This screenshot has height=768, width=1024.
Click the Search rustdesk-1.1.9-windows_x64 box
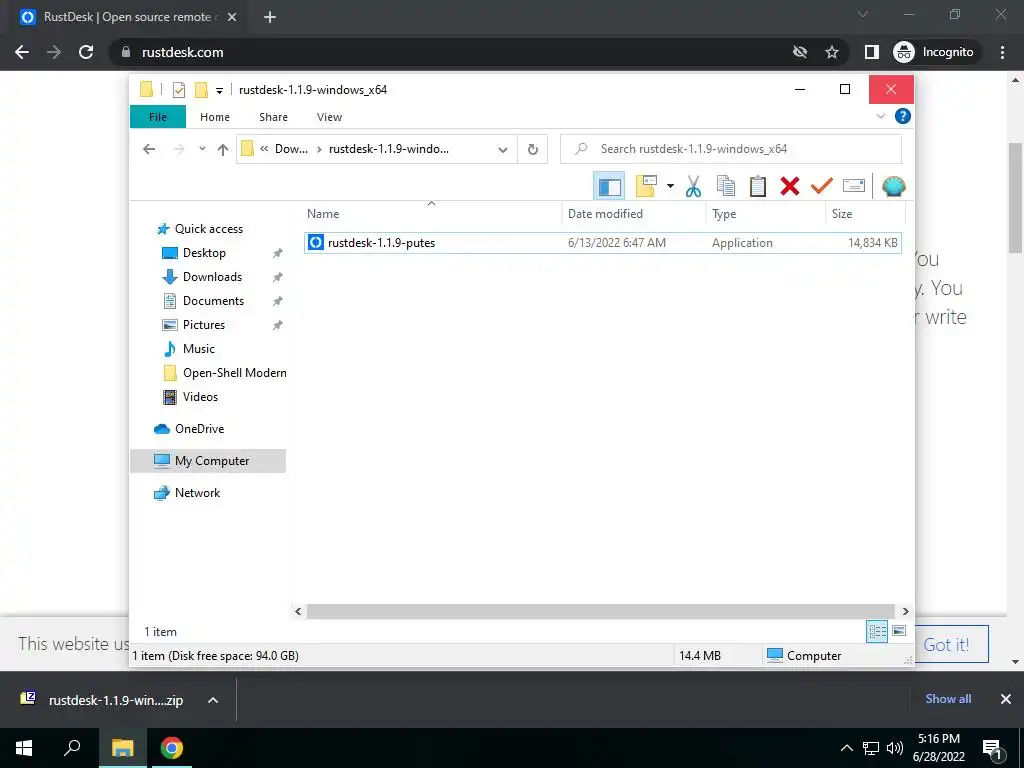731,149
